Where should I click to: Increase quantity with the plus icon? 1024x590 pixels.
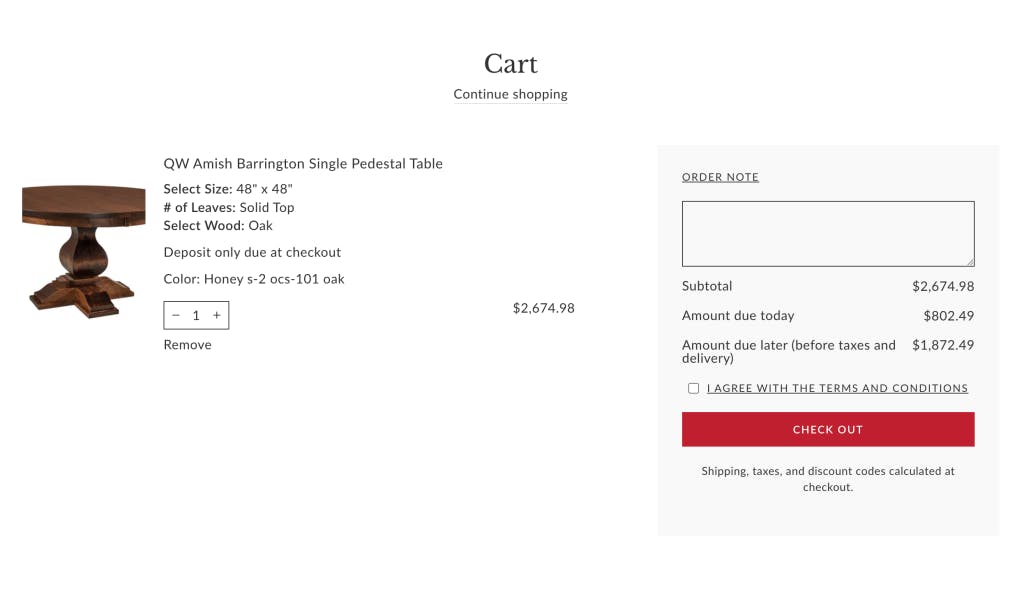point(217,316)
